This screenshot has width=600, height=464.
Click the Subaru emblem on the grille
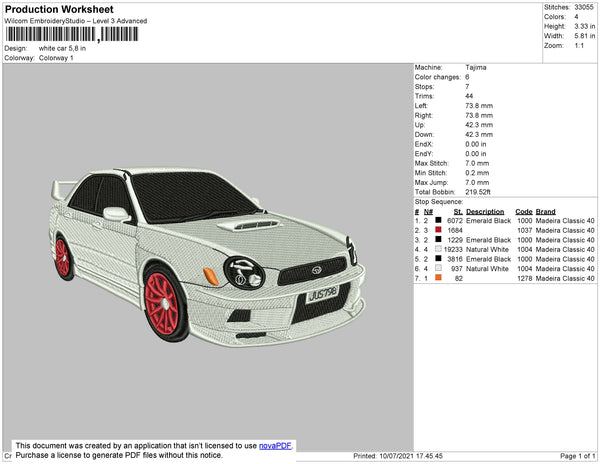point(316,270)
